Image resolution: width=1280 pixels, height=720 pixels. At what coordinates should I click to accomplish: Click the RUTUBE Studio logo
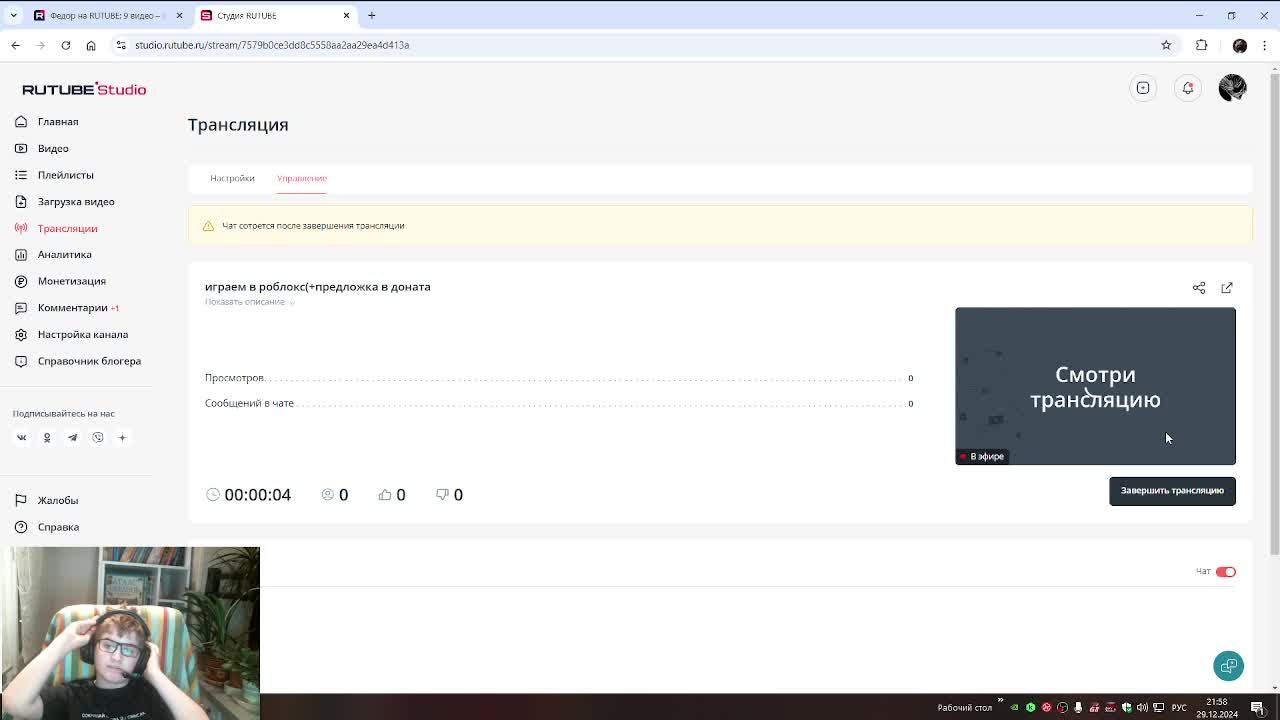84,89
